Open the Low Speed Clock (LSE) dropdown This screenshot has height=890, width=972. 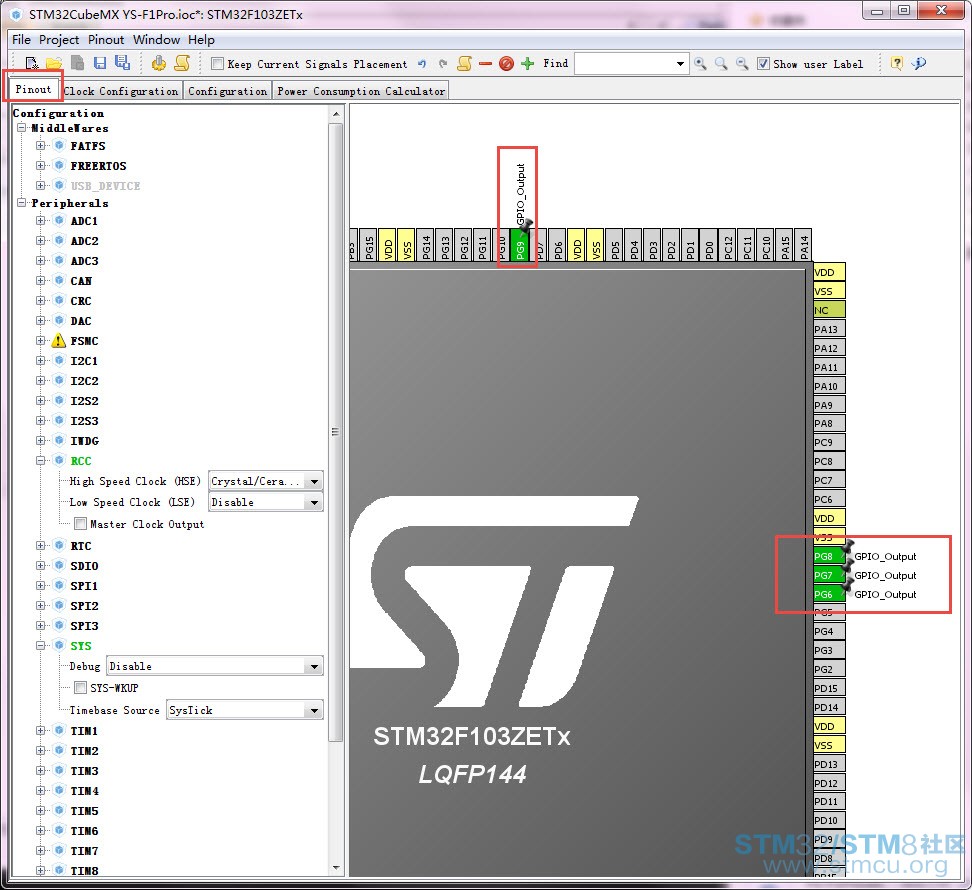[x=266, y=502]
